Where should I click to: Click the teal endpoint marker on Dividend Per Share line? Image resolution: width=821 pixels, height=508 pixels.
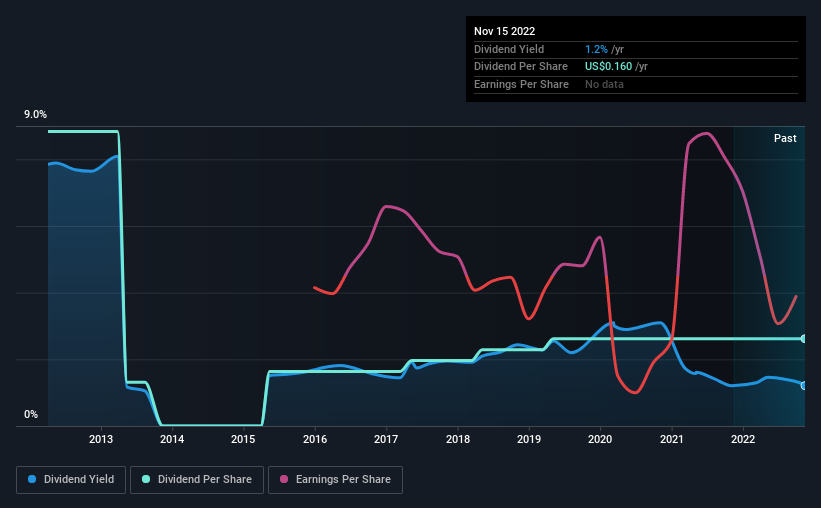tap(804, 339)
